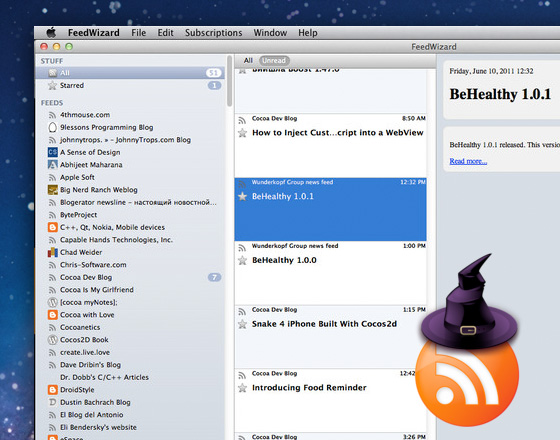560x440 pixels.
Task: Star the Introducing Food Reminder article
Action: pos(242,388)
